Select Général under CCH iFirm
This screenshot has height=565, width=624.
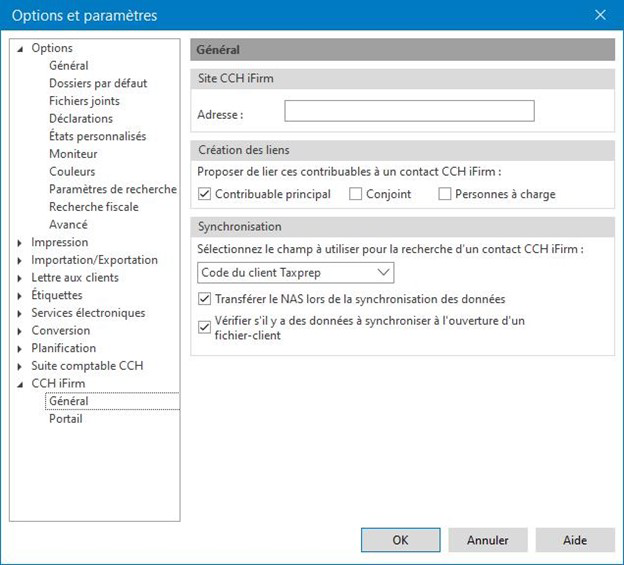[x=68, y=401]
